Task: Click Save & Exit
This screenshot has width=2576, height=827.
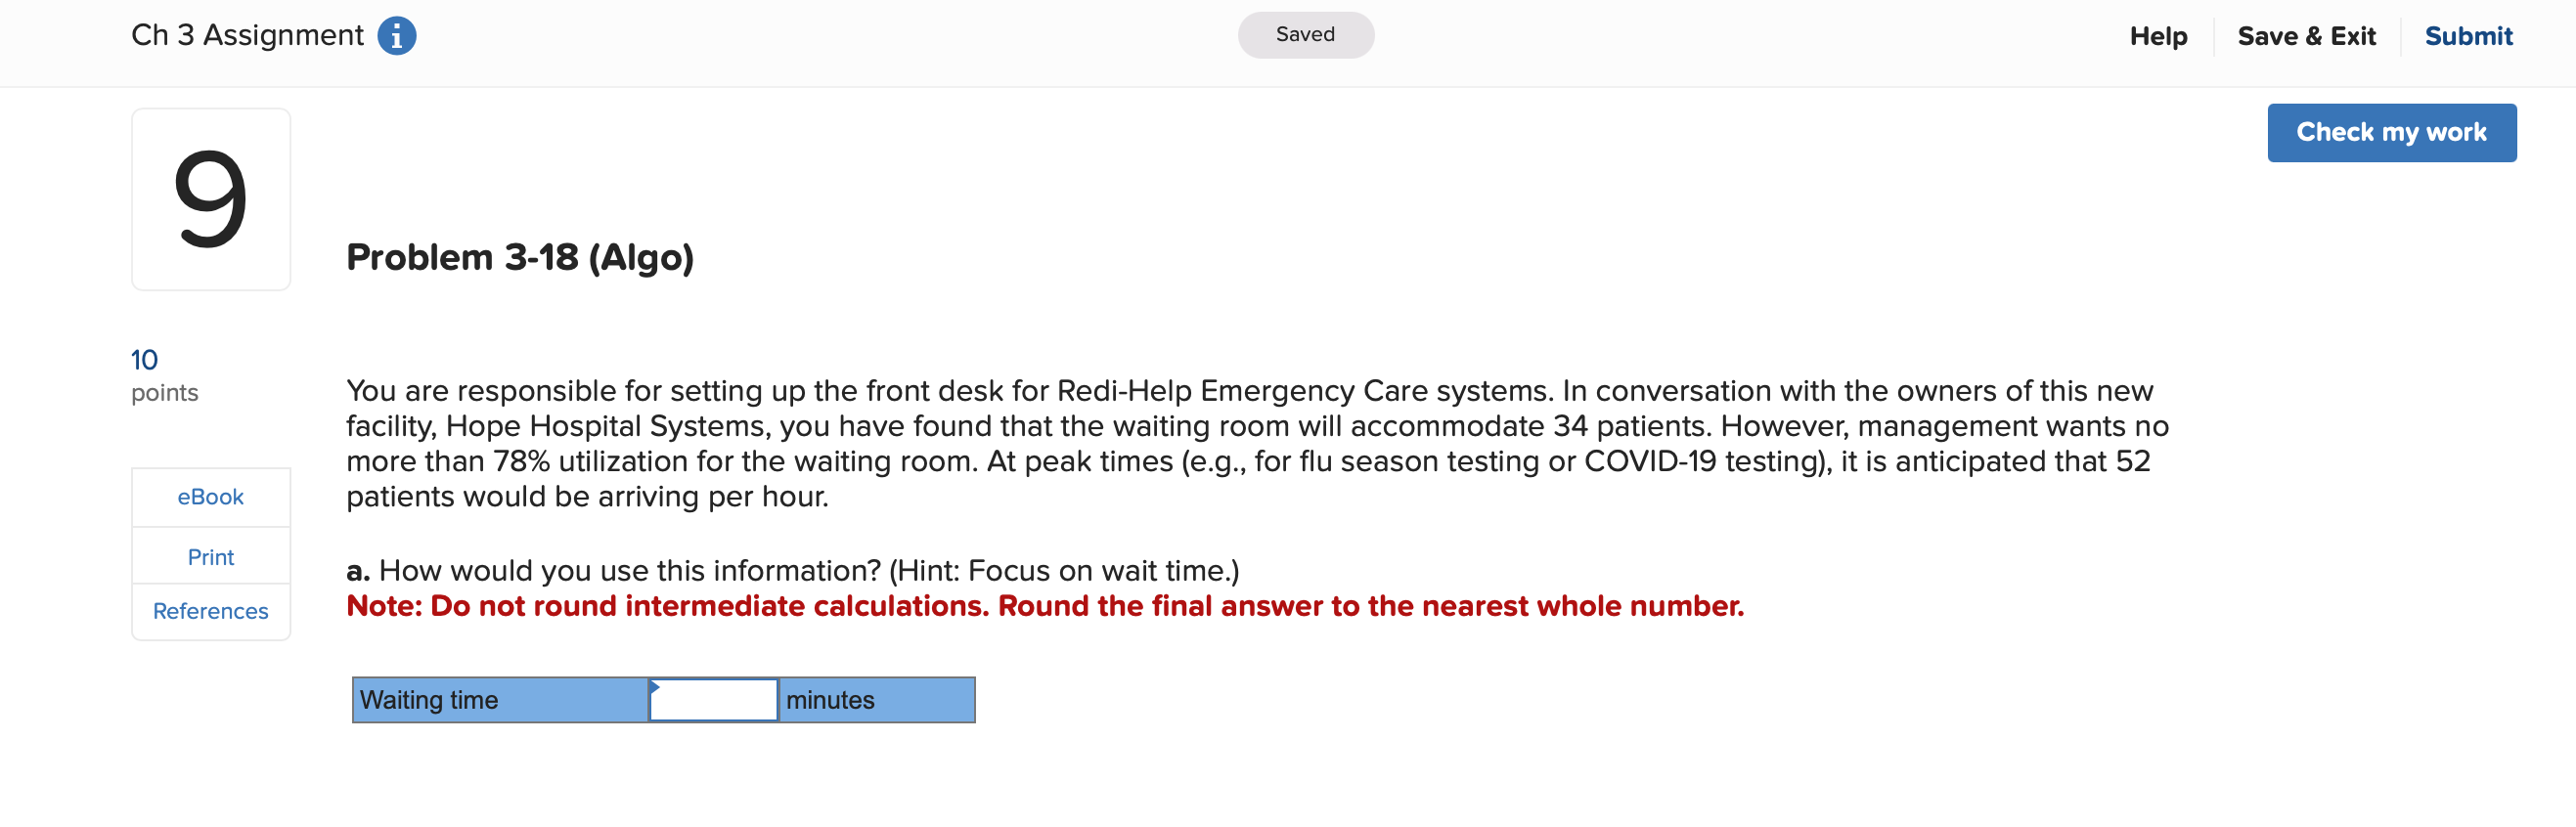Action: click(2306, 35)
